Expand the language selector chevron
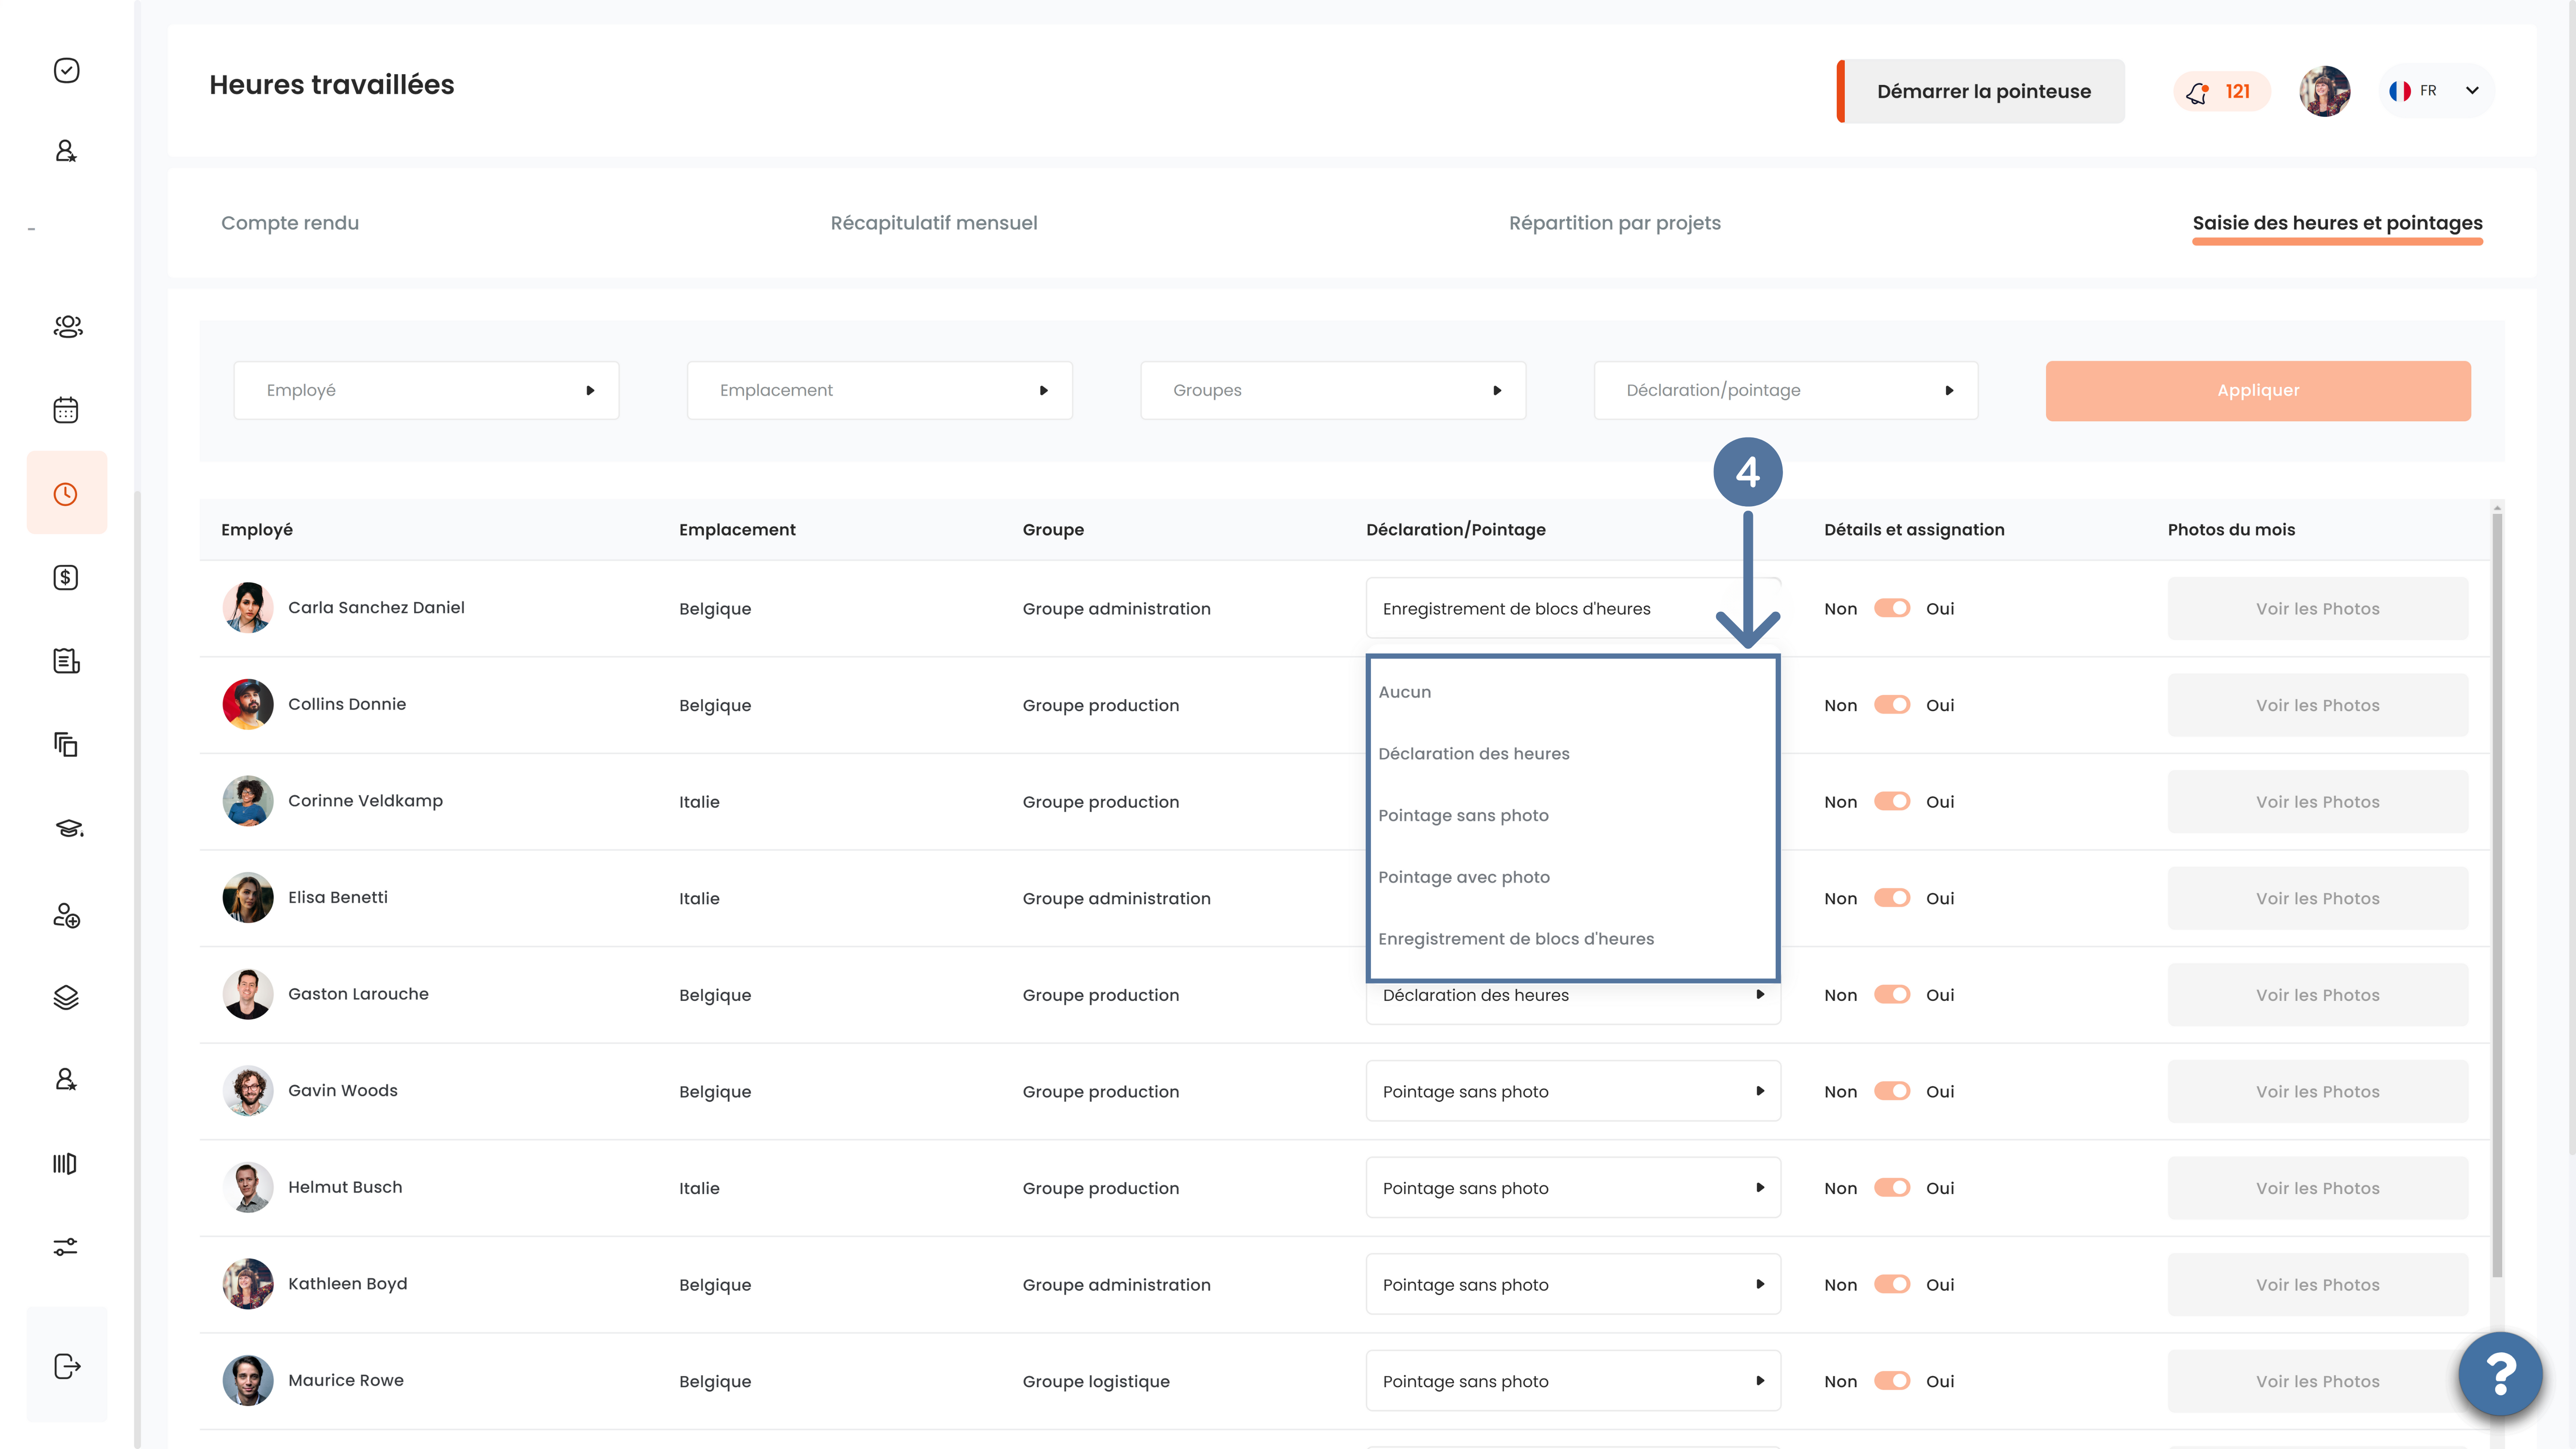The width and height of the screenshot is (2576, 1449). (2472, 91)
